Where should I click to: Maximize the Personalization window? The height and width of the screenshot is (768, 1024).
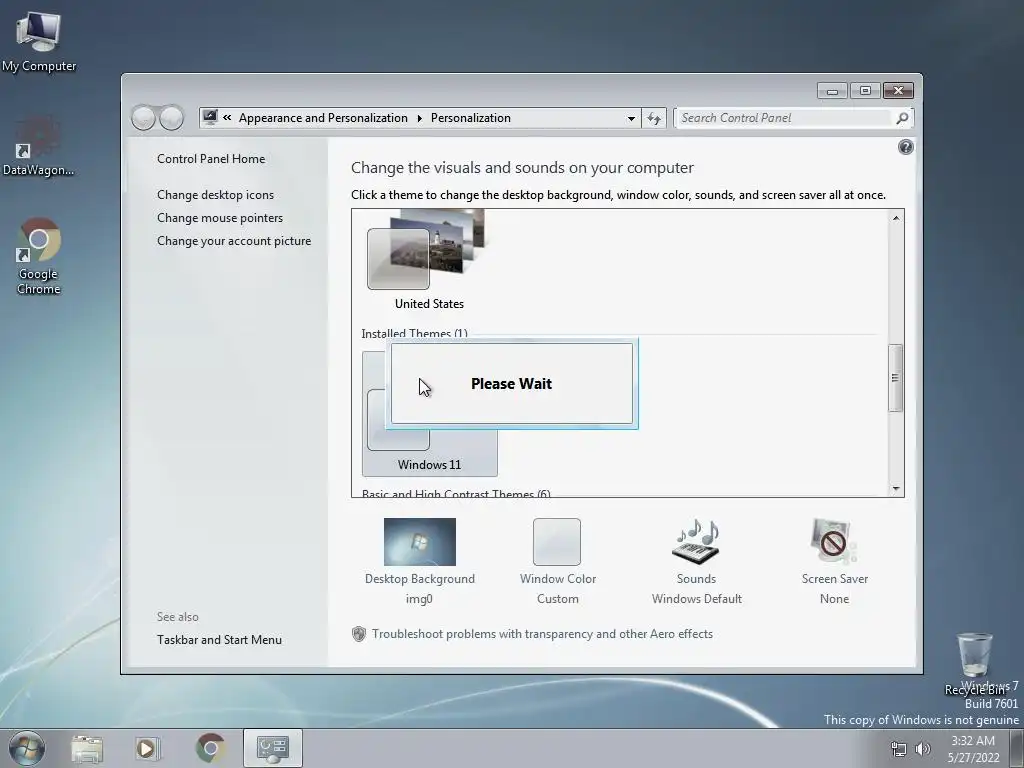(x=865, y=91)
